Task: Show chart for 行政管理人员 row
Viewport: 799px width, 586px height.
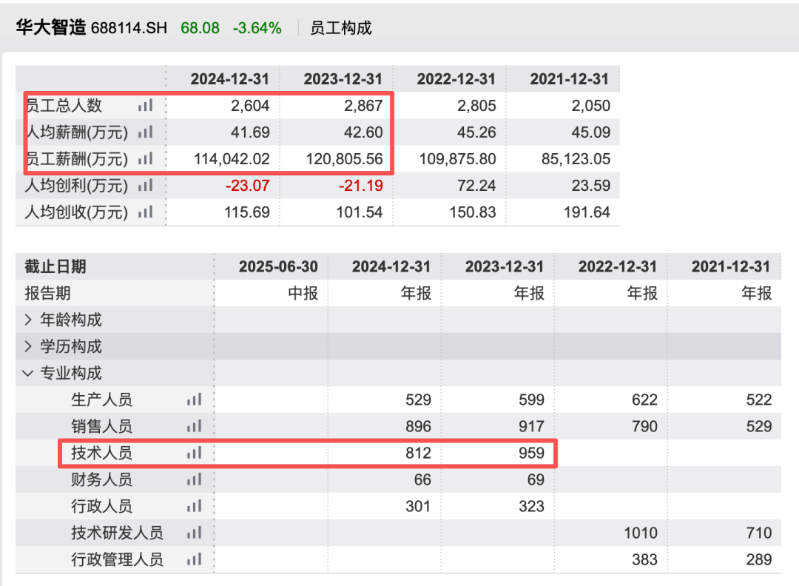Action: pyautogui.click(x=194, y=560)
